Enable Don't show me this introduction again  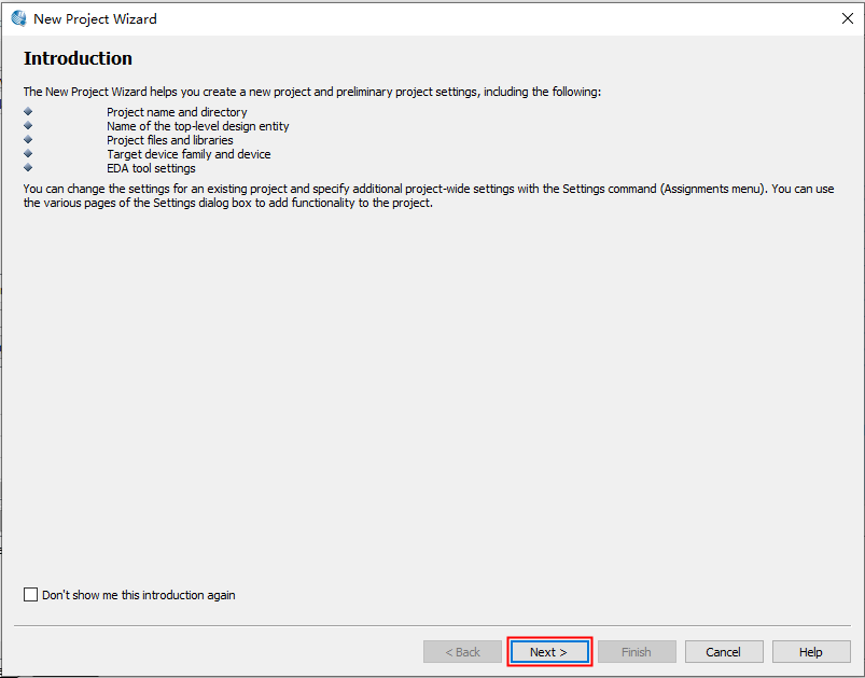(31, 595)
